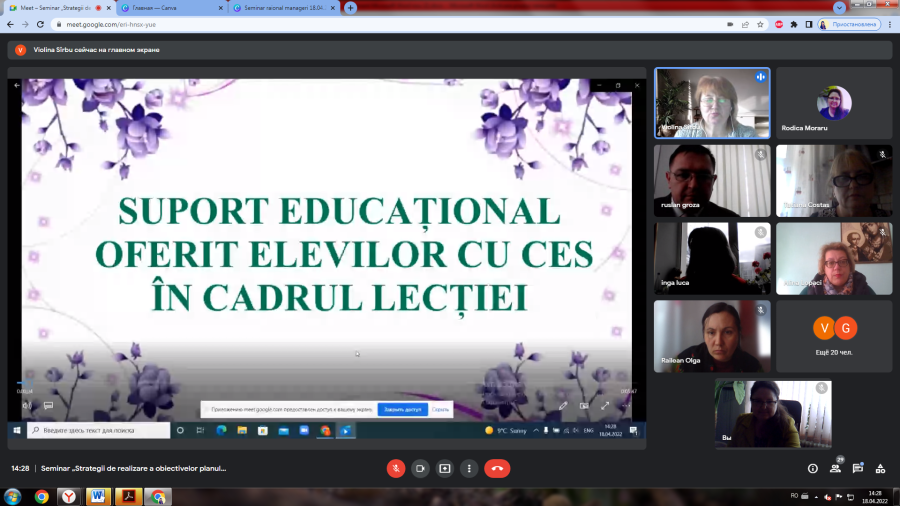Toggle the camera button in Meet
900x506 pixels.
(x=420, y=469)
